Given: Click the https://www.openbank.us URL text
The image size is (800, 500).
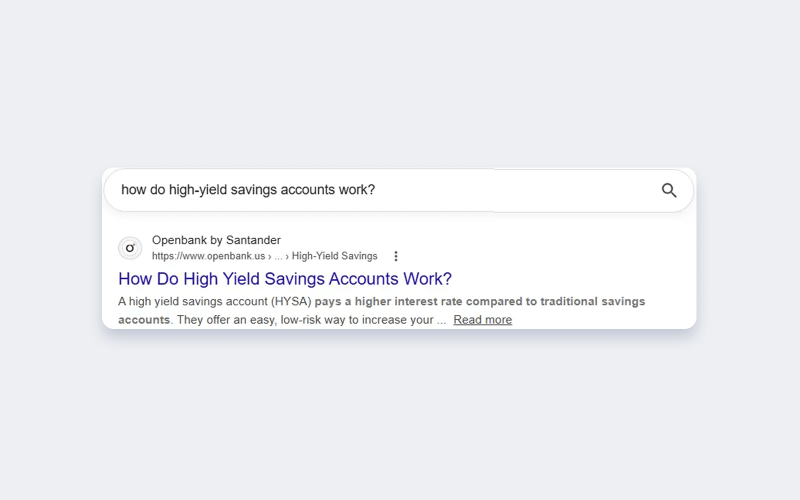Looking at the screenshot, I should (x=208, y=256).
